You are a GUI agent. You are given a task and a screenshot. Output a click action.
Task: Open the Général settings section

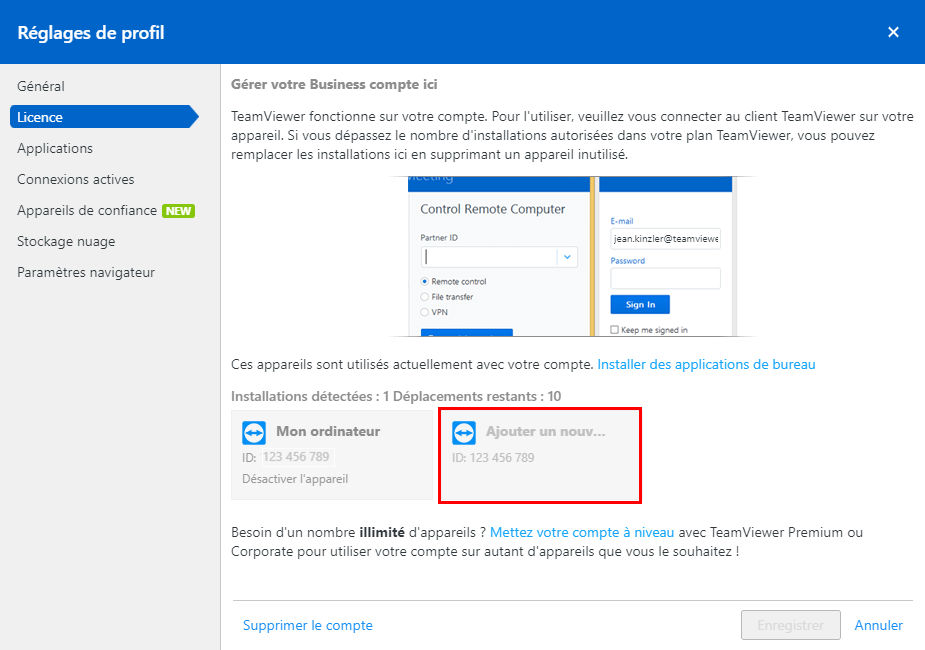point(41,86)
